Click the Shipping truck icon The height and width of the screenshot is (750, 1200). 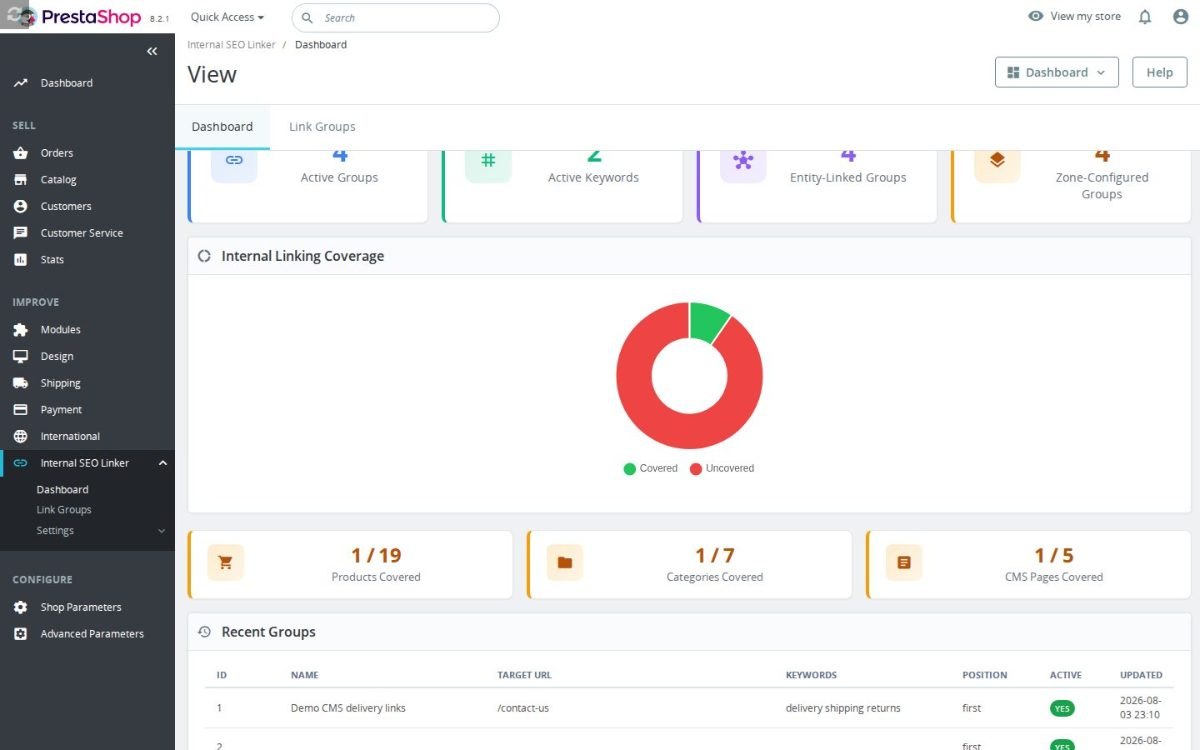(20, 383)
